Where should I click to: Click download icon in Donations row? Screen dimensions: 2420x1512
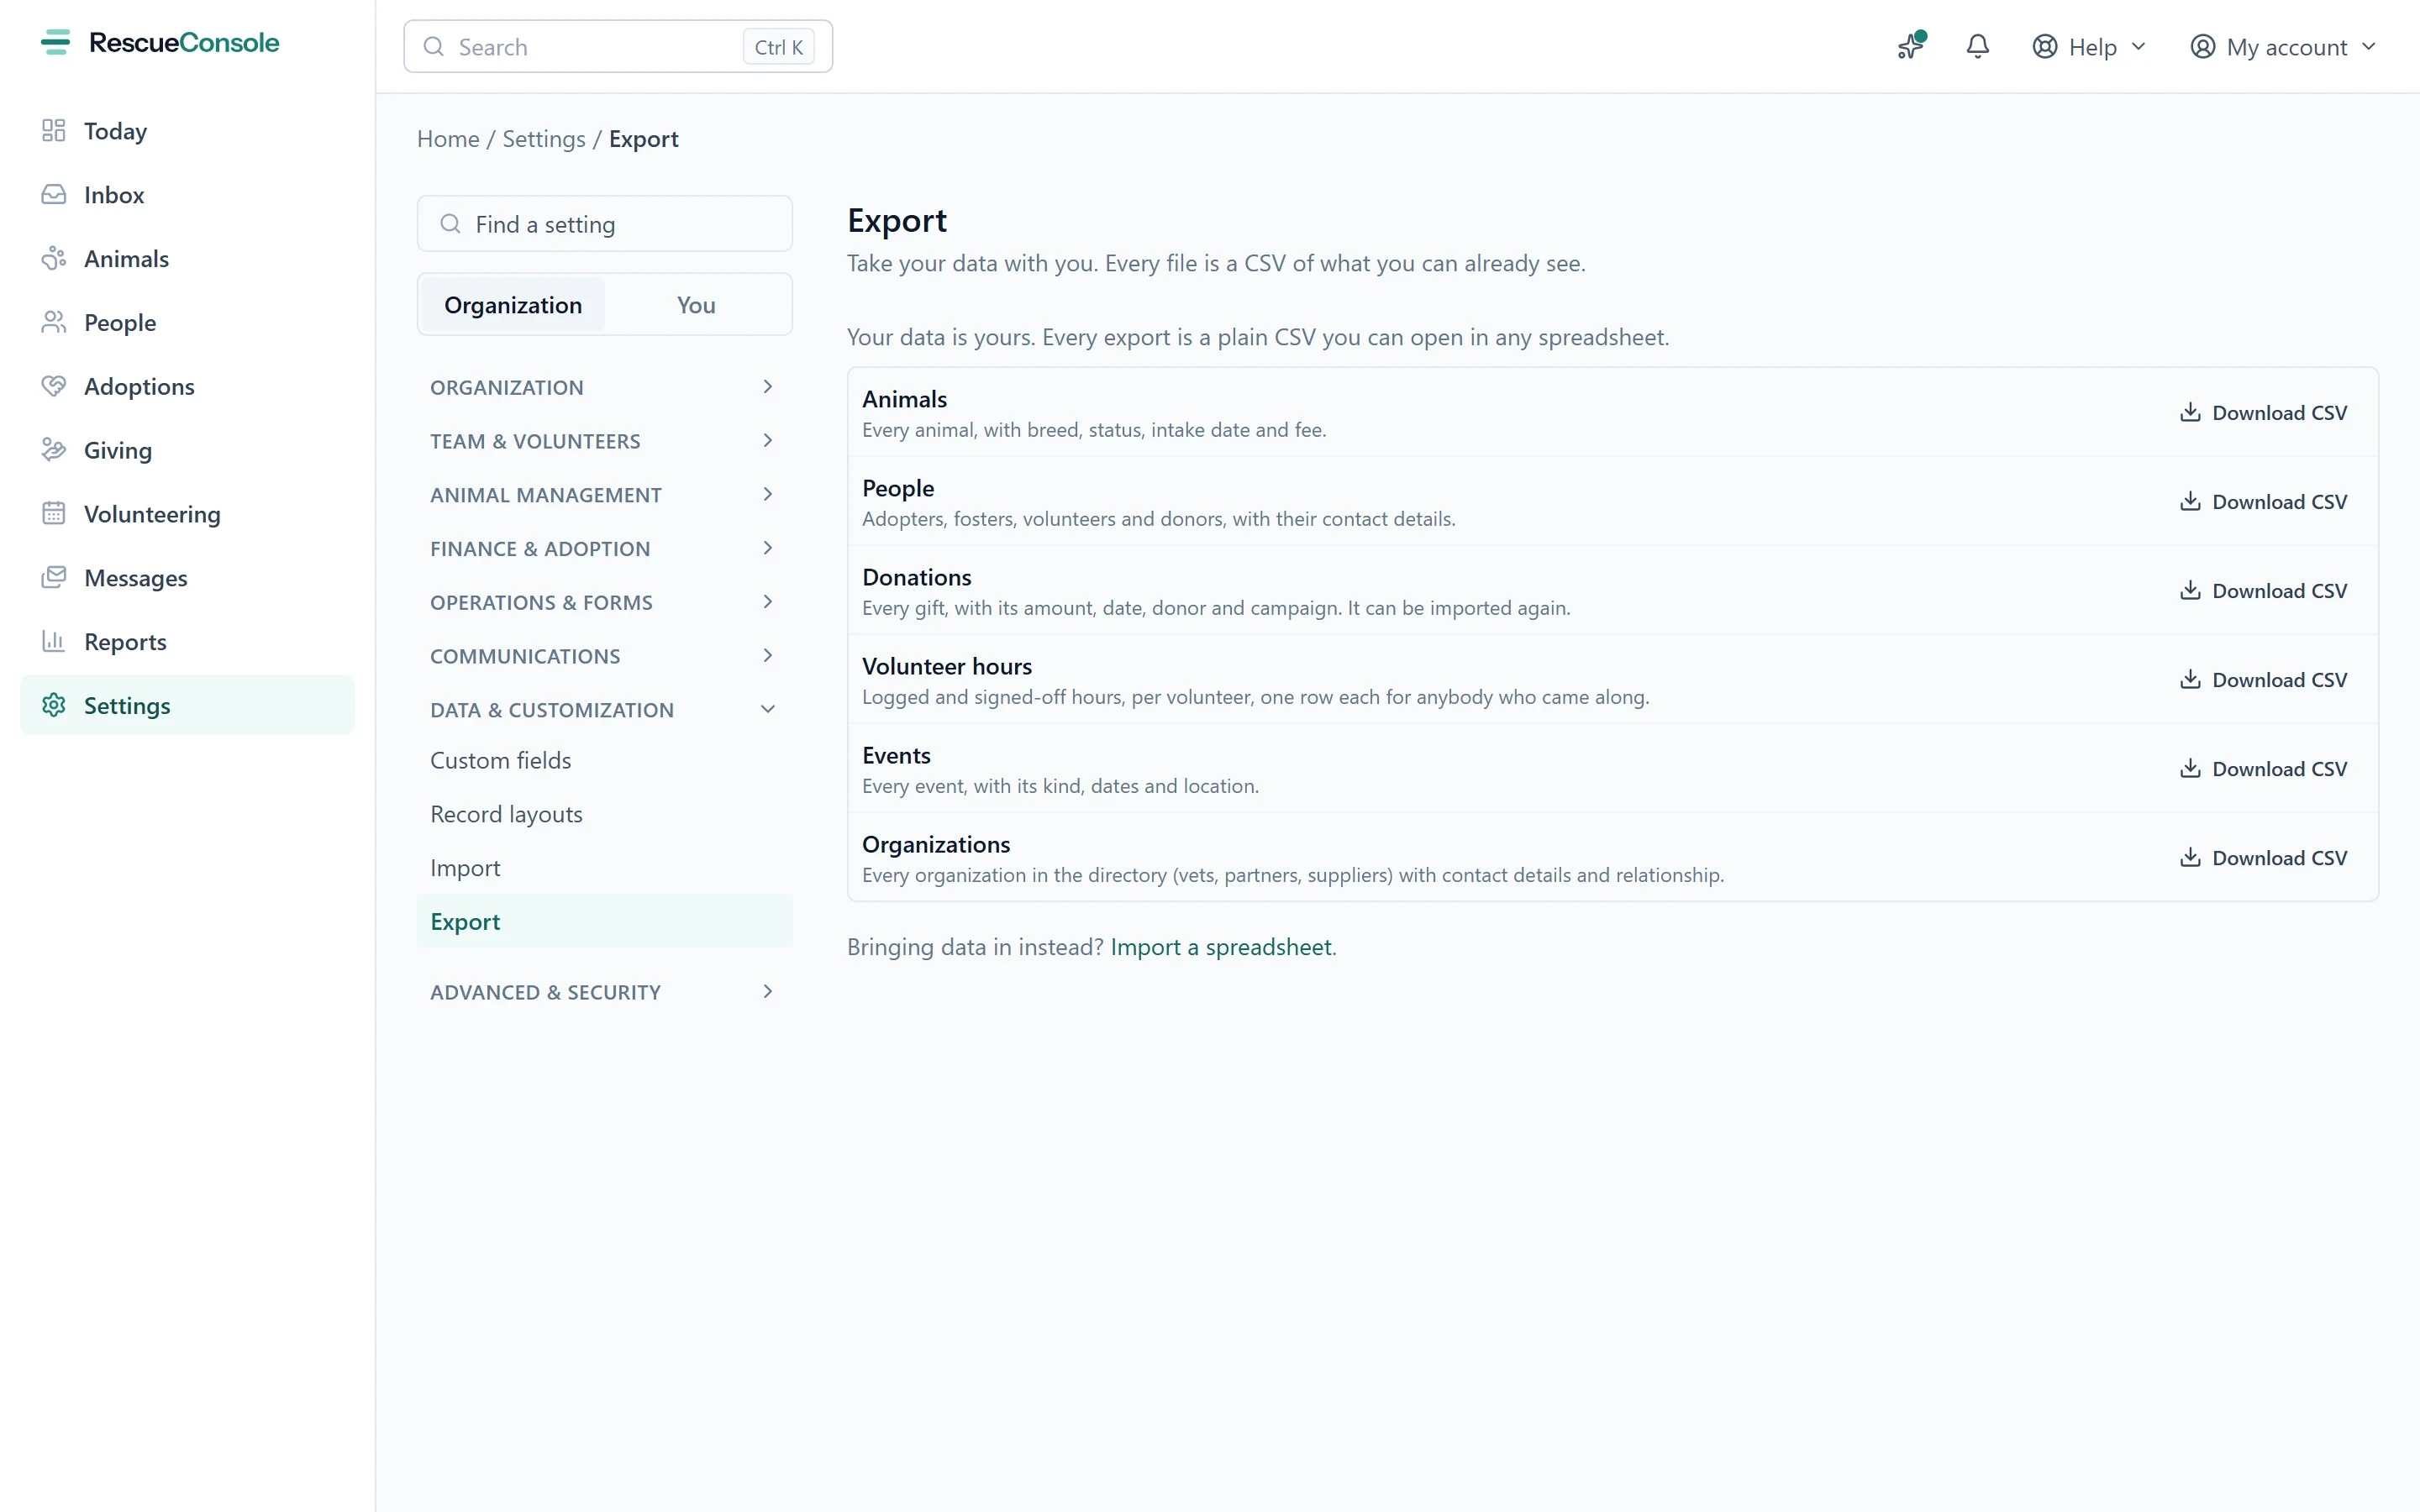coord(2190,590)
